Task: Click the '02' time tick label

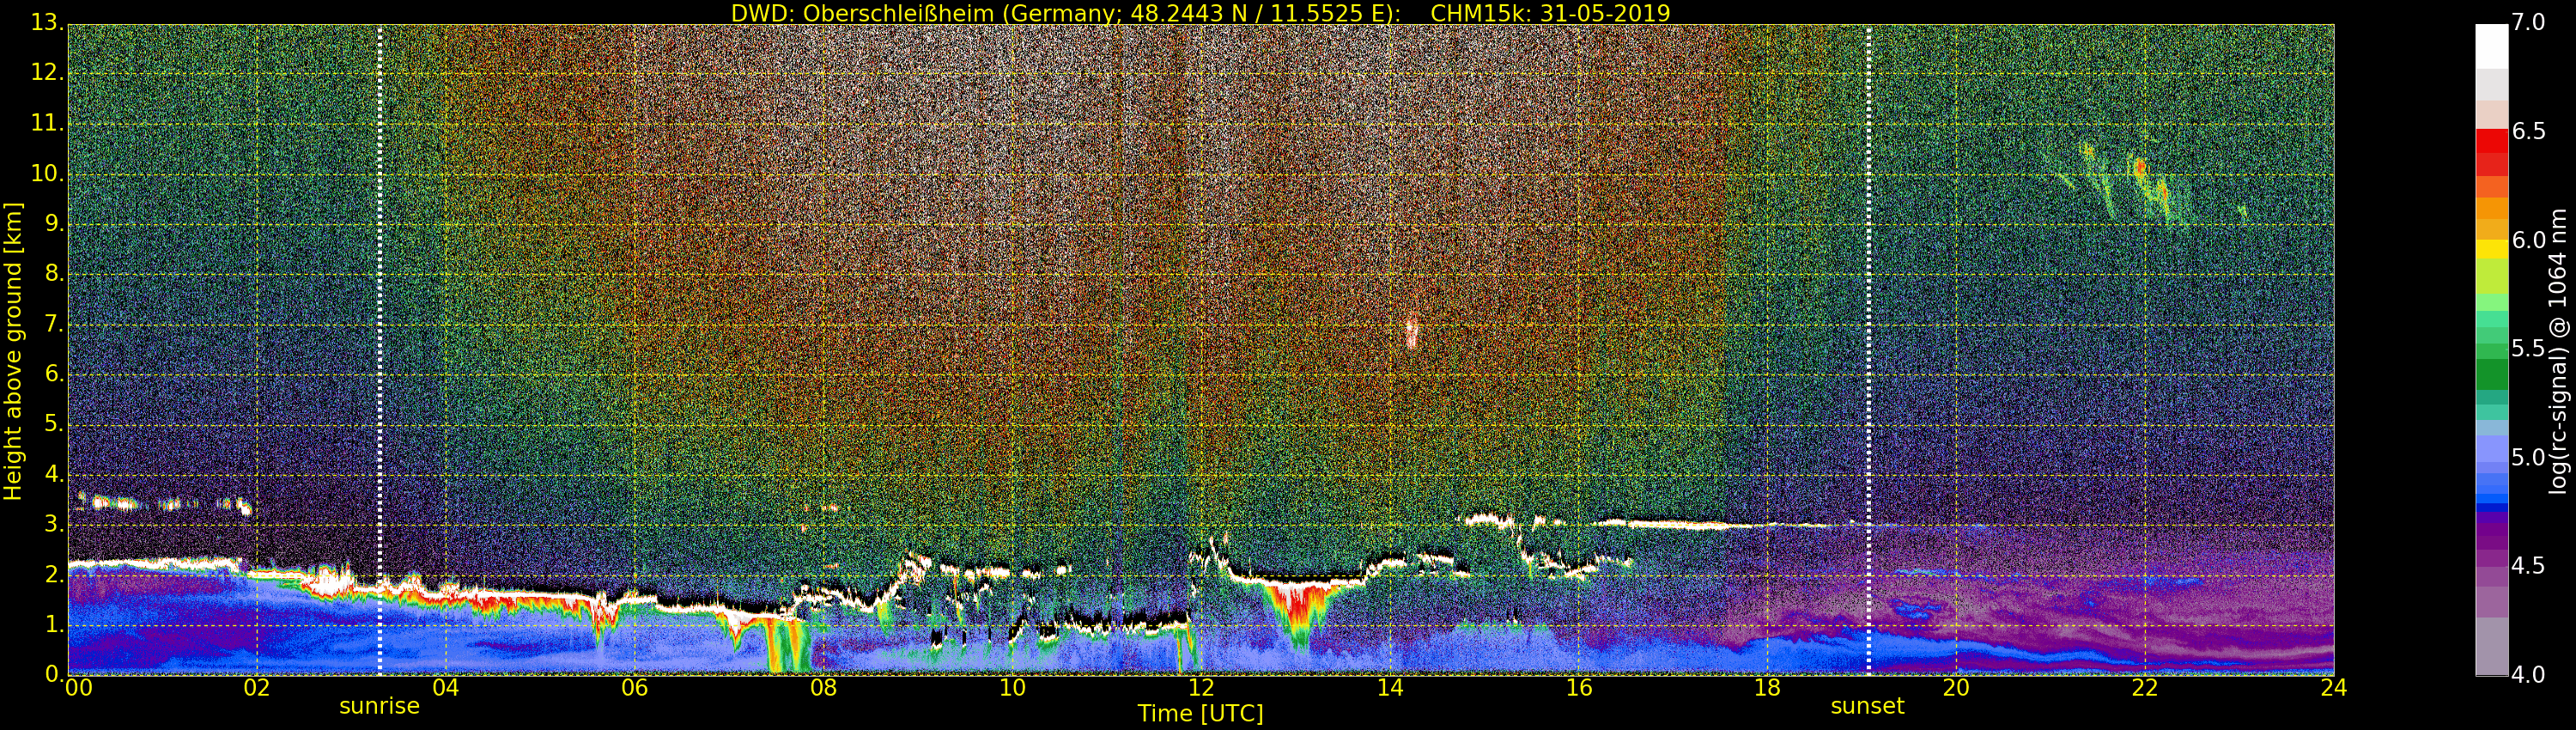Action: tap(257, 687)
